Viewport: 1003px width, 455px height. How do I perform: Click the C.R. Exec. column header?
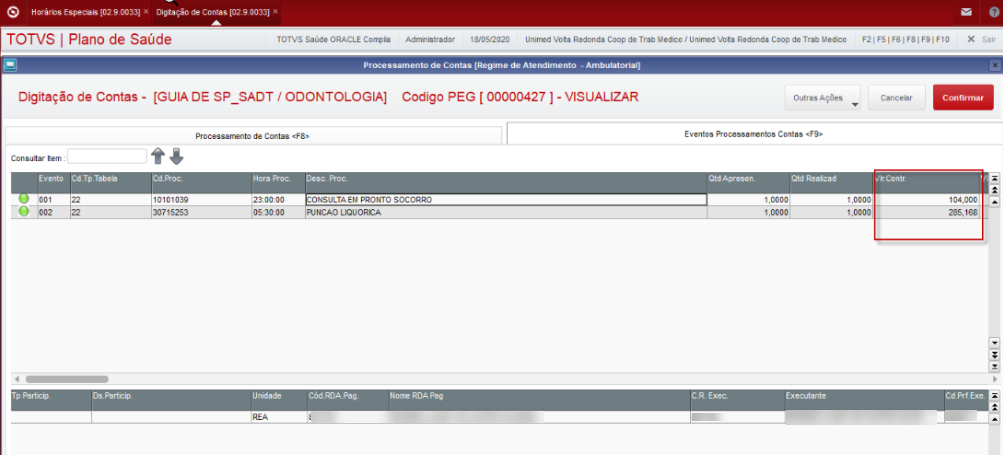[738, 400]
